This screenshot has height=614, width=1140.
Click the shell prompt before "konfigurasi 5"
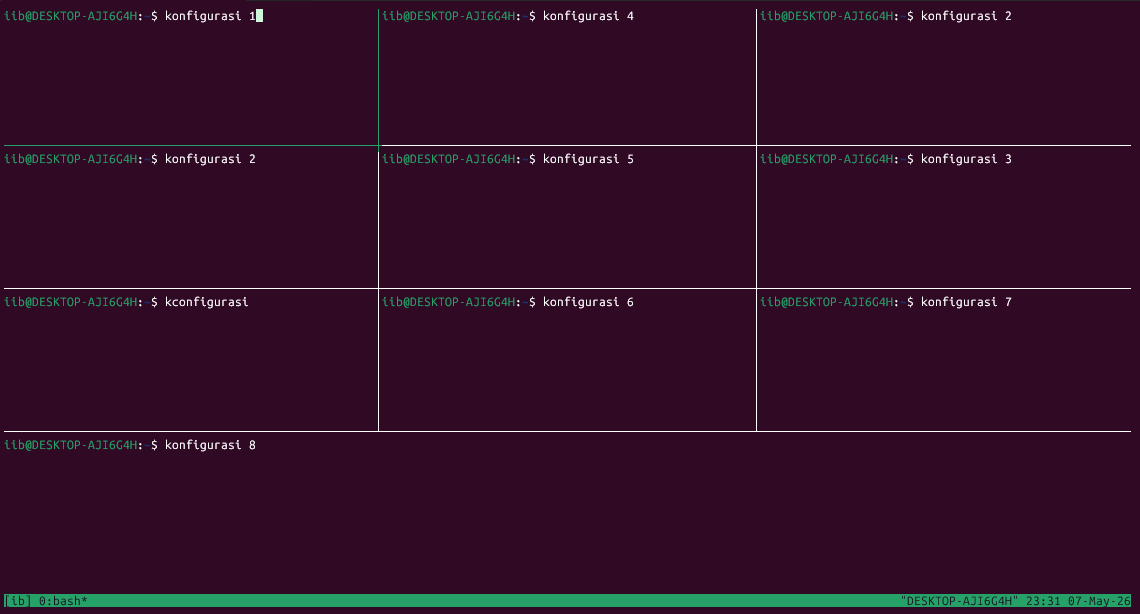point(459,159)
